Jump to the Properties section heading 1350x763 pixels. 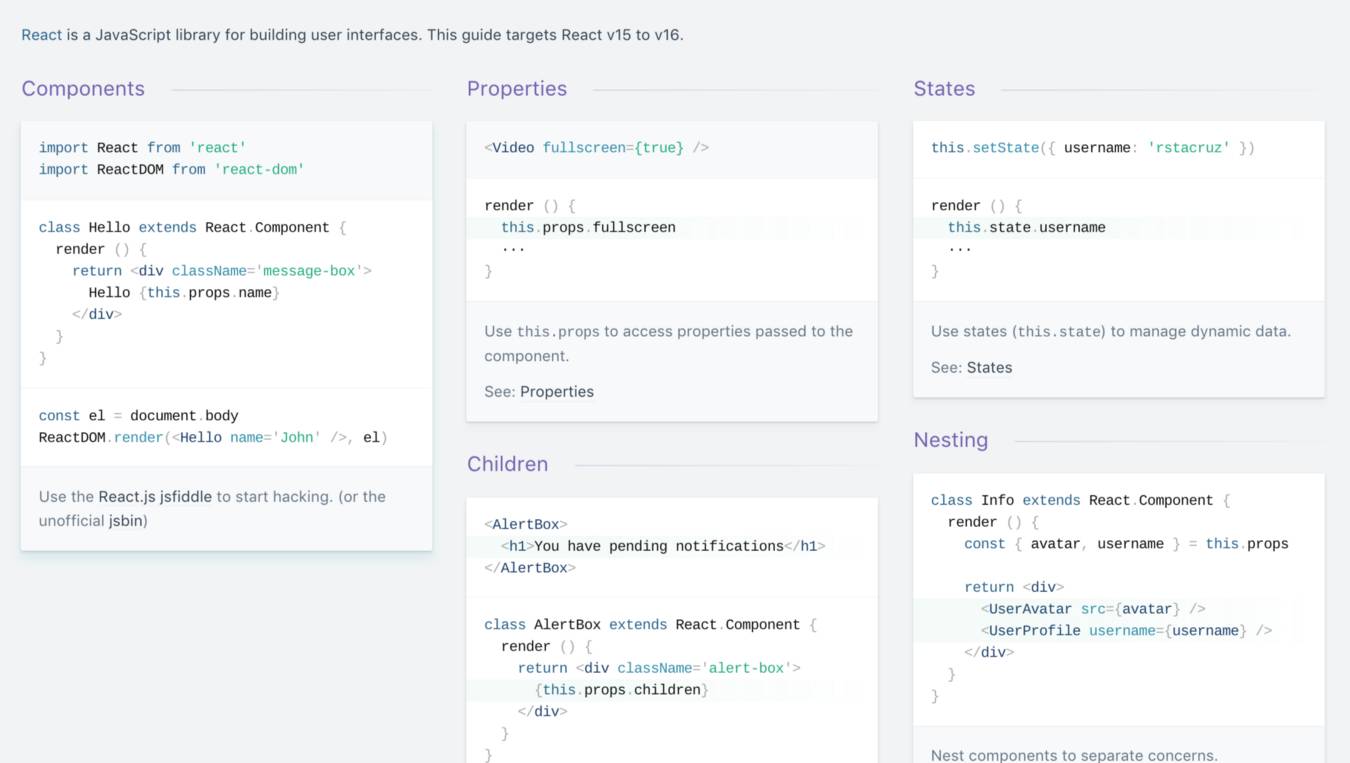(x=517, y=89)
